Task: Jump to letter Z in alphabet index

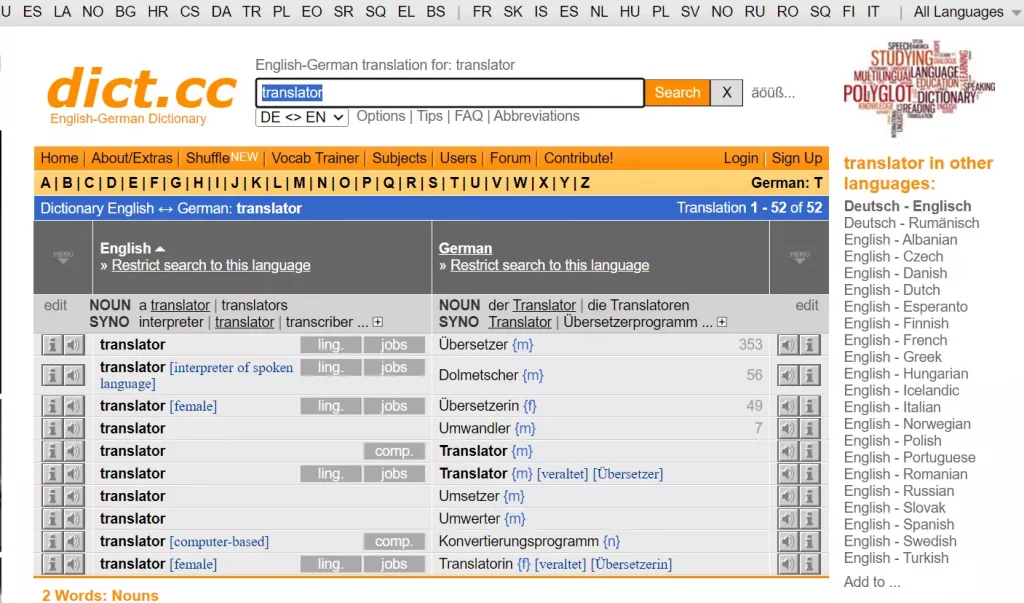Action: pyautogui.click(x=585, y=183)
